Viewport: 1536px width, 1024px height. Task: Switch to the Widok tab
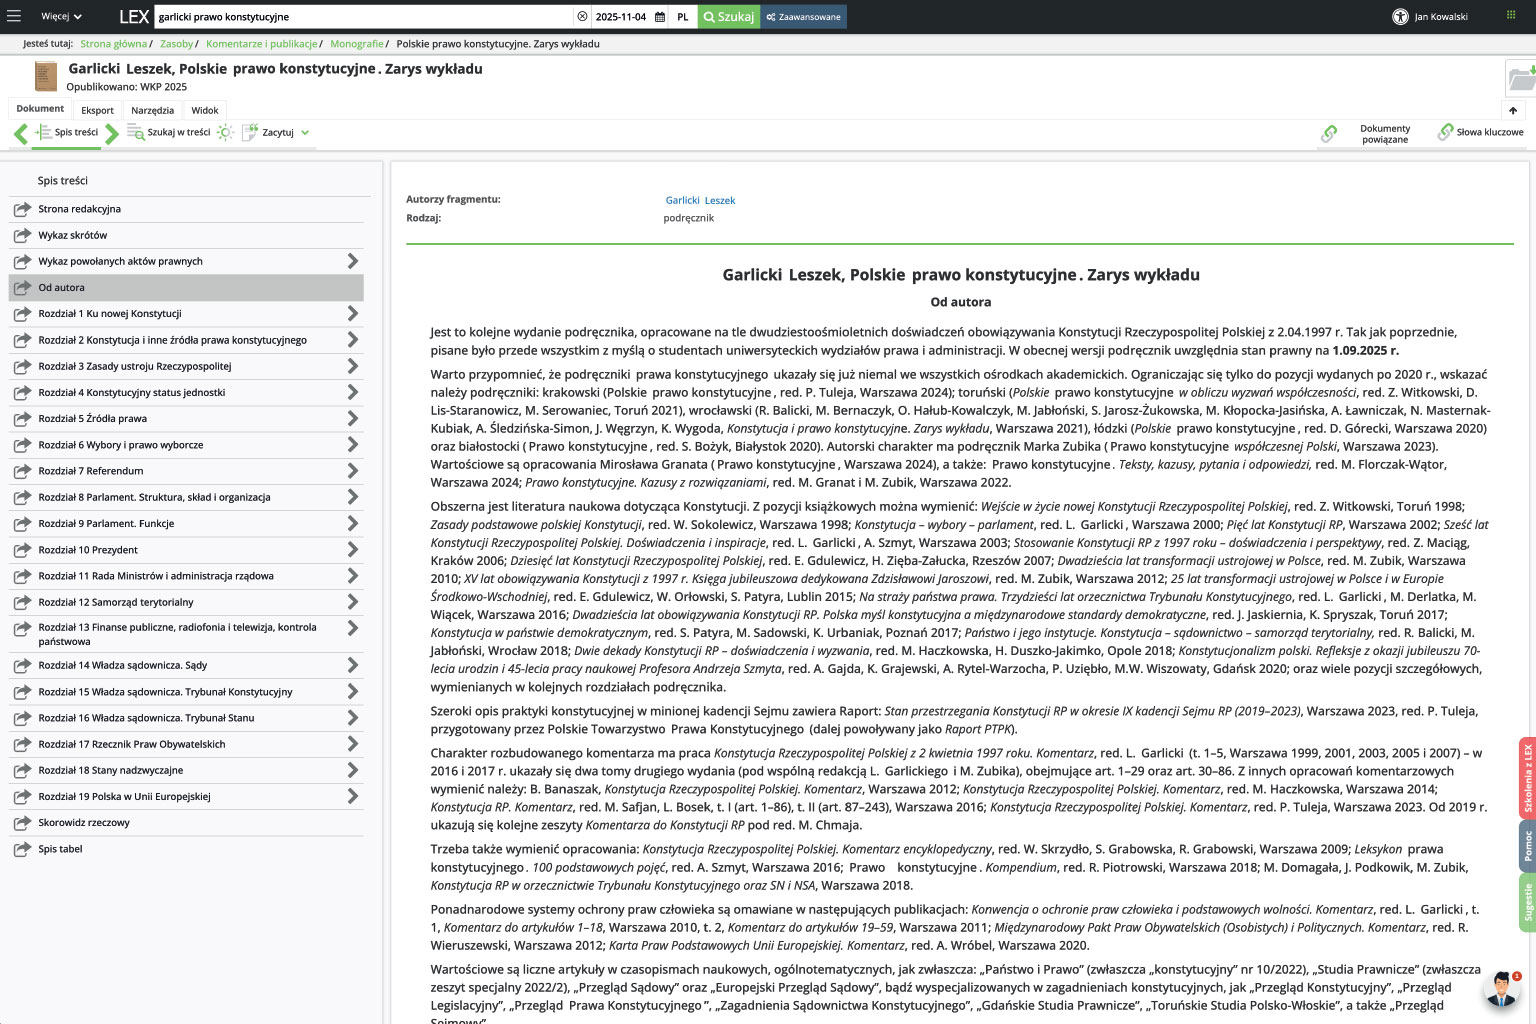click(204, 109)
